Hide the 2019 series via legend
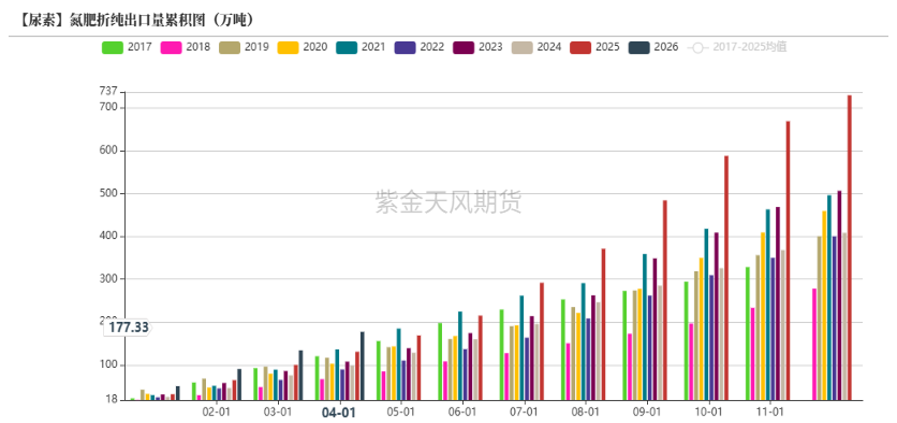The image size is (897, 423). click(x=244, y=47)
